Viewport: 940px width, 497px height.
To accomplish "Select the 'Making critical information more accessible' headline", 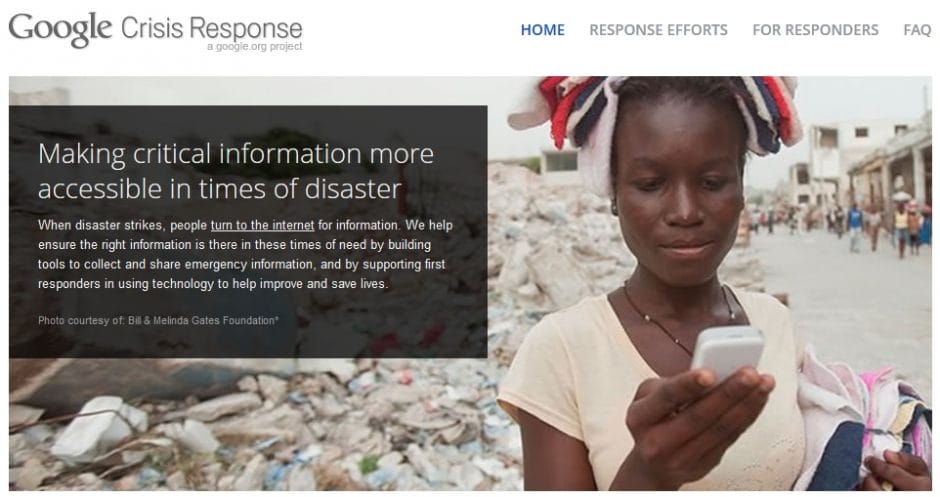I will (x=236, y=171).
